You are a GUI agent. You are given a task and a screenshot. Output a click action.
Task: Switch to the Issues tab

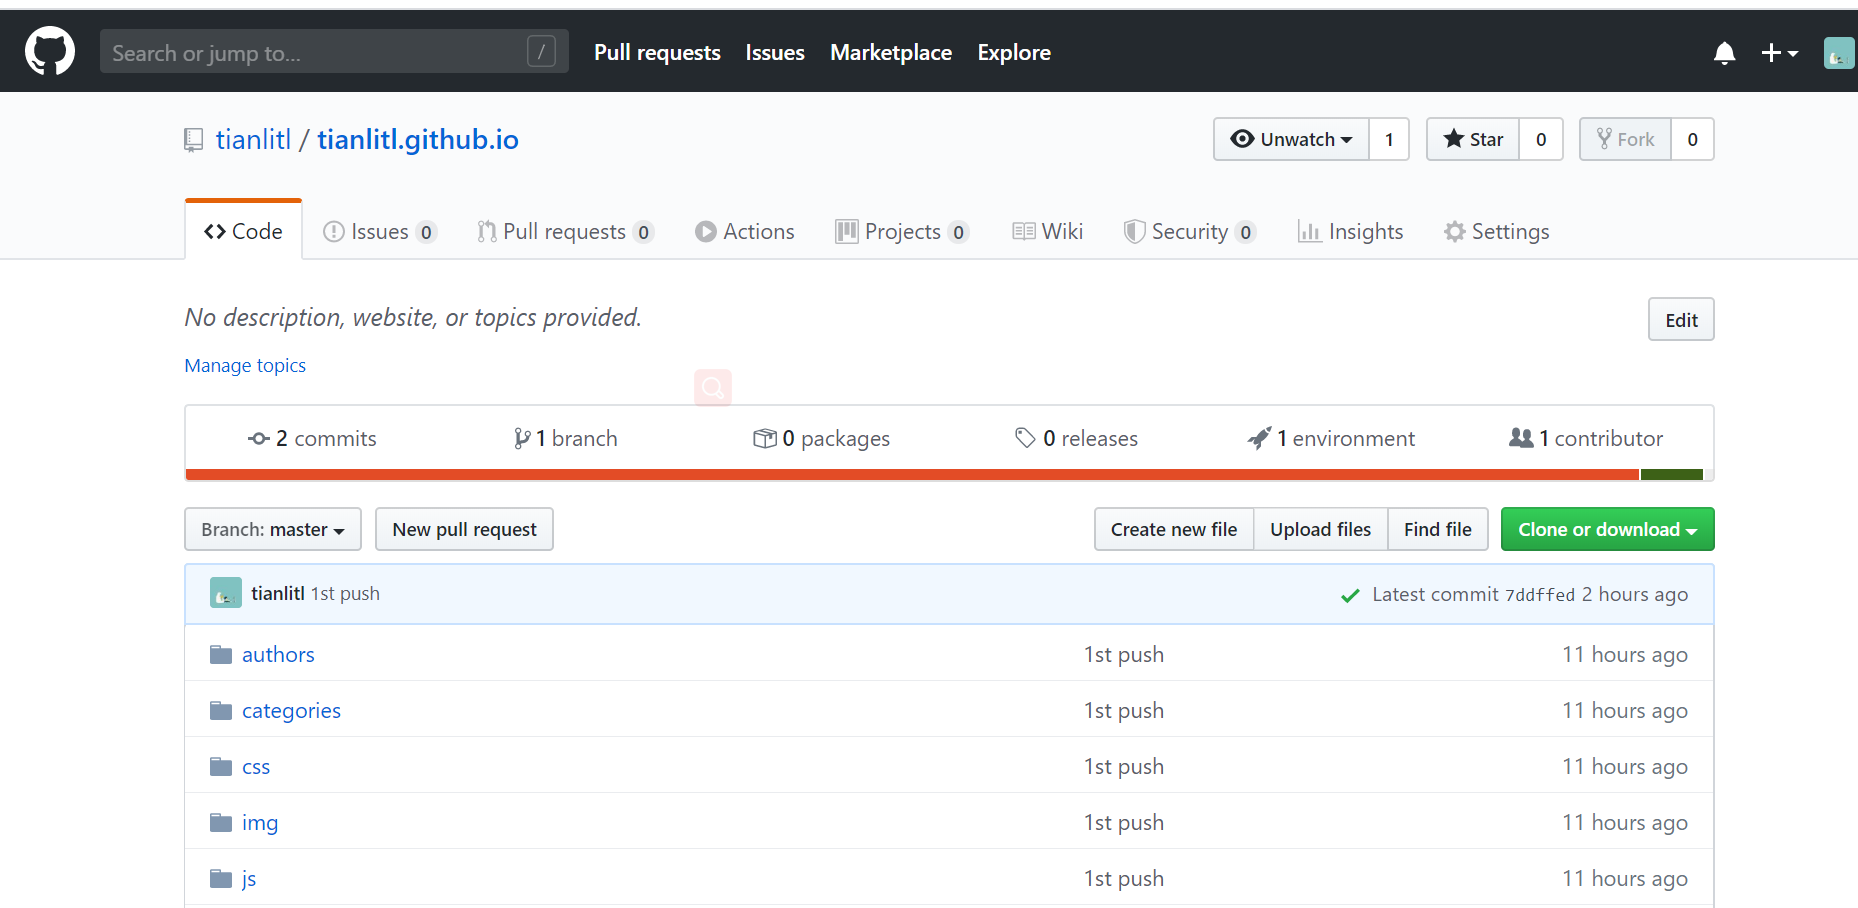pyautogui.click(x=380, y=232)
